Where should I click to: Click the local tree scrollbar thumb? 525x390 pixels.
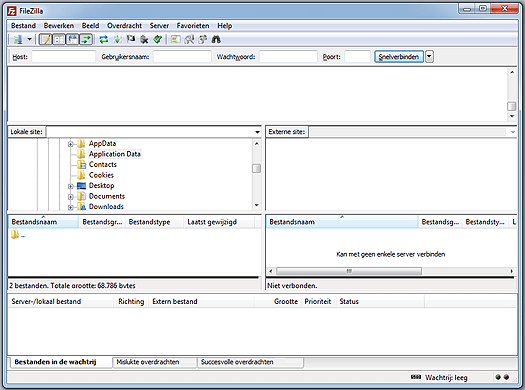click(256, 168)
